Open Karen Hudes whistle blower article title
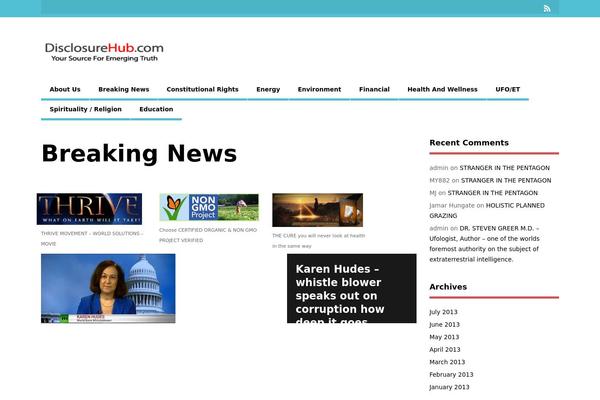 [340, 296]
